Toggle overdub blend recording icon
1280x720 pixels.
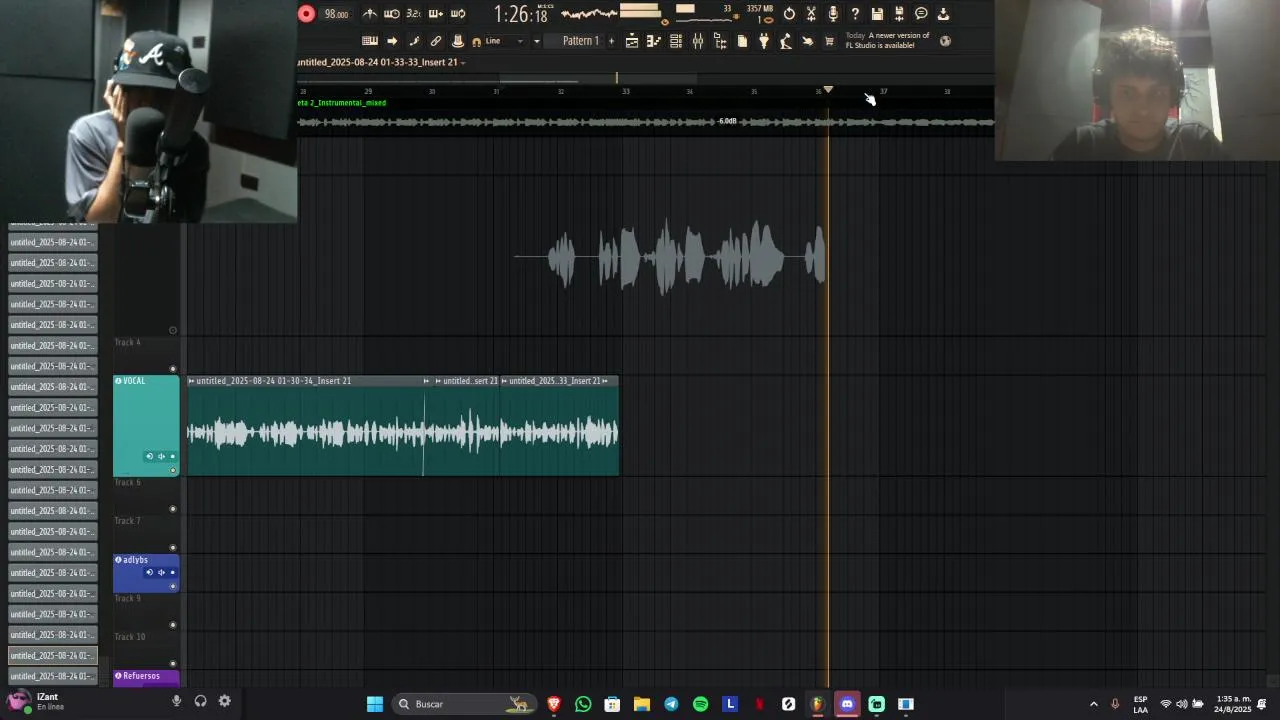click(x=436, y=14)
